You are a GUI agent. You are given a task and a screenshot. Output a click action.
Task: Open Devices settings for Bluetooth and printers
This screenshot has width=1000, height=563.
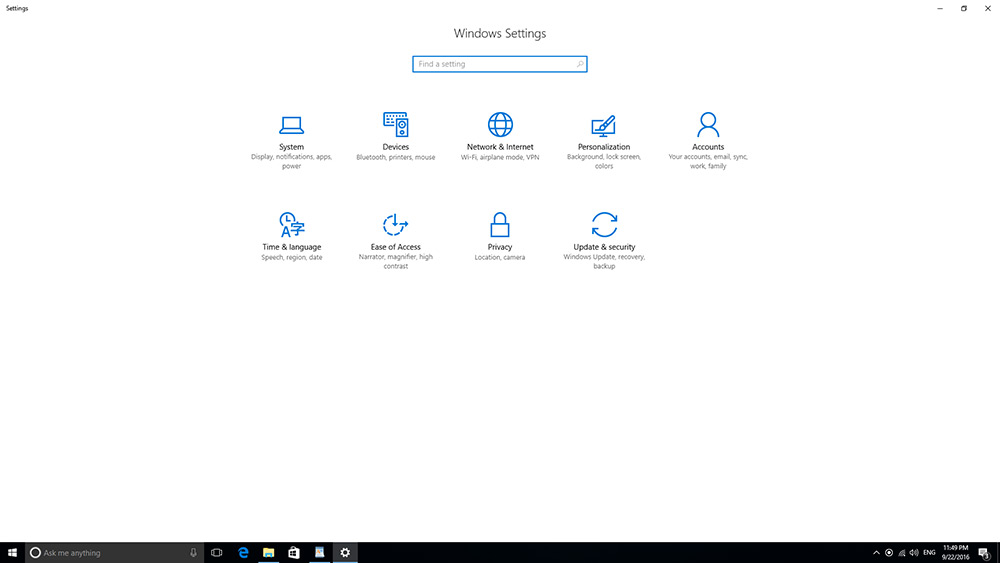click(x=395, y=126)
